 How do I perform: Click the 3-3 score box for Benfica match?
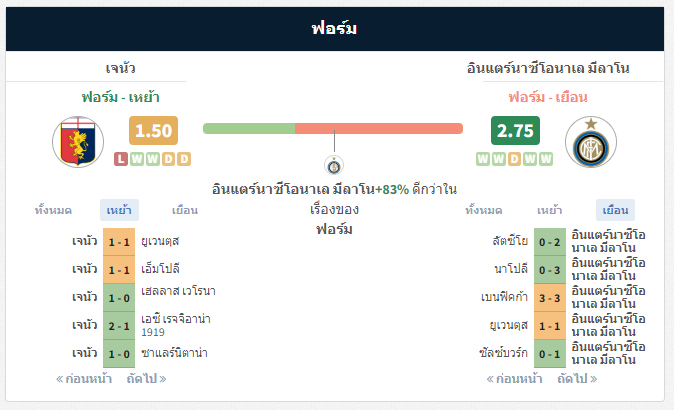549,297
